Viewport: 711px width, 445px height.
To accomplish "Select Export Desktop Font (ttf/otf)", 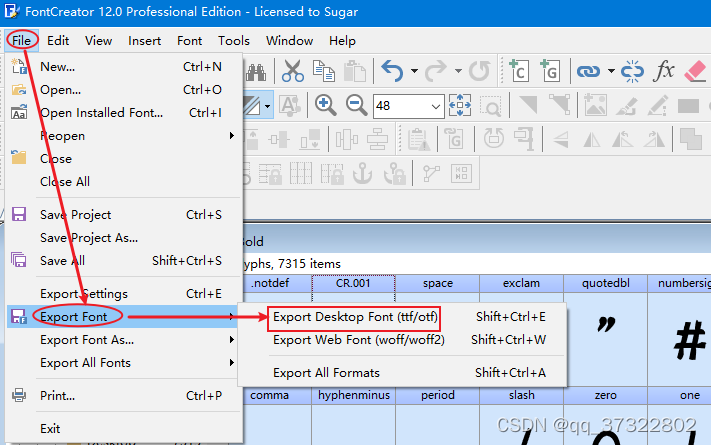I will pyautogui.click(x=402, y=317).
